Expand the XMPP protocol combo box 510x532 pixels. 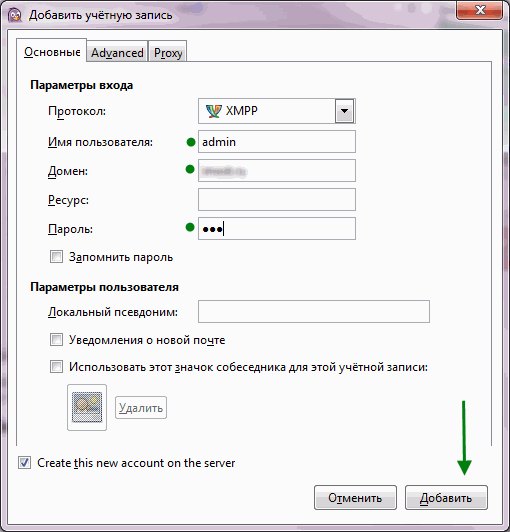(277, 111)
